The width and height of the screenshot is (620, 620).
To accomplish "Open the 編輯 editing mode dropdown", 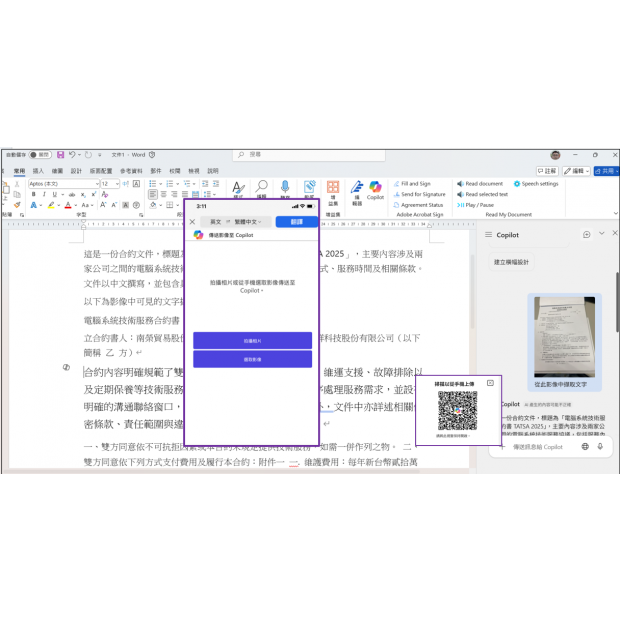I will (x=576, y=171).
